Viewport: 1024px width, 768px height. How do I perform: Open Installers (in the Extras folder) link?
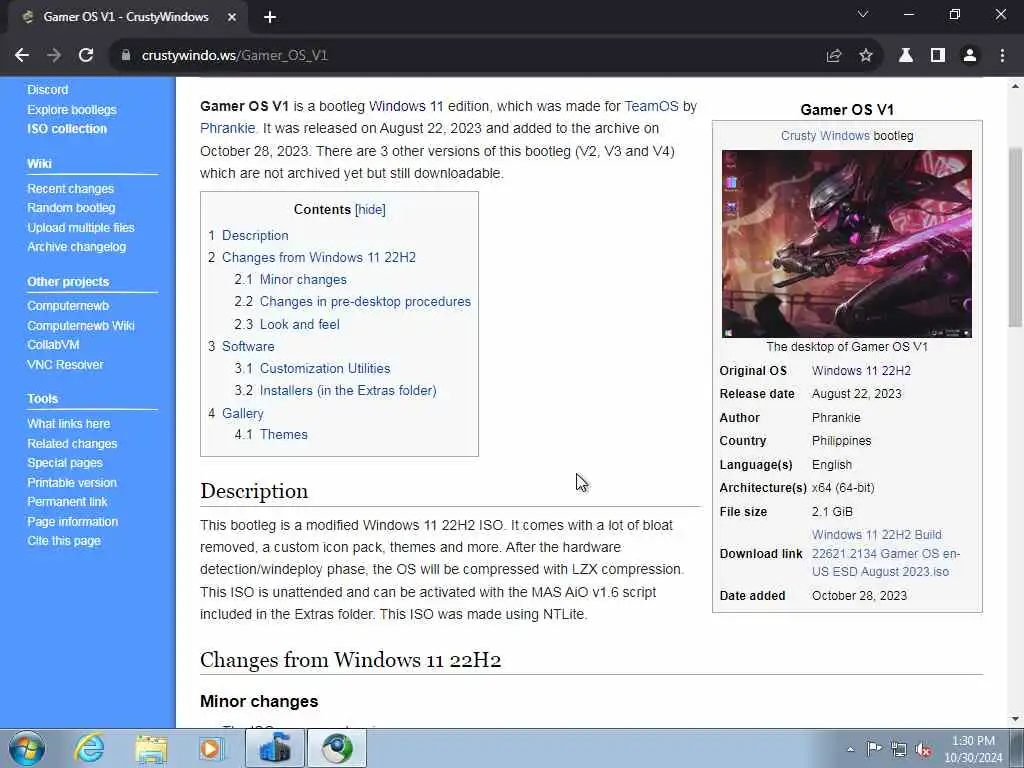pyautogui.click(x=348, y=391)
